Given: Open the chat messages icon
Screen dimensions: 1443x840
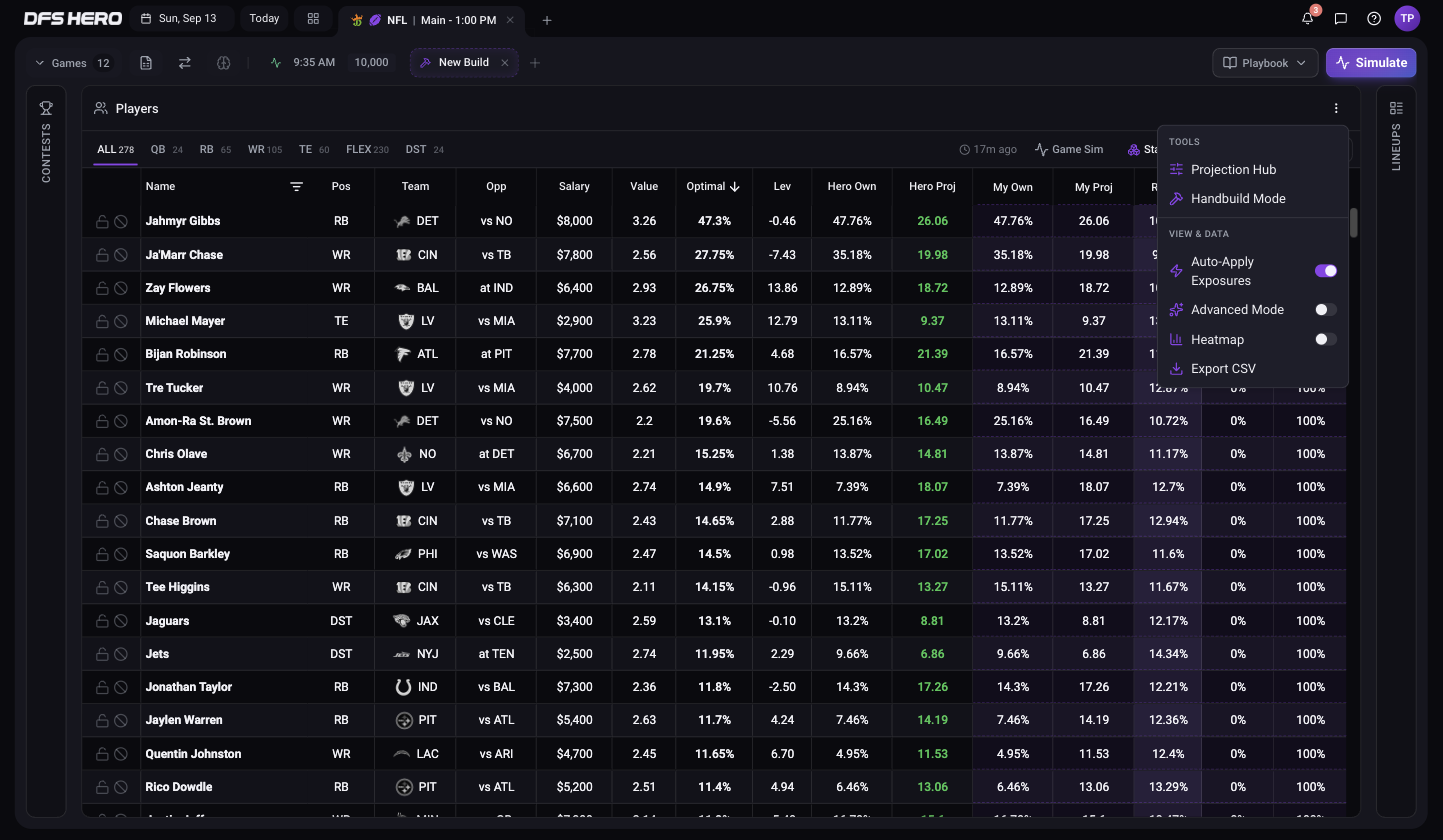Looking at the screenshot, I should tap(1341, 18).
